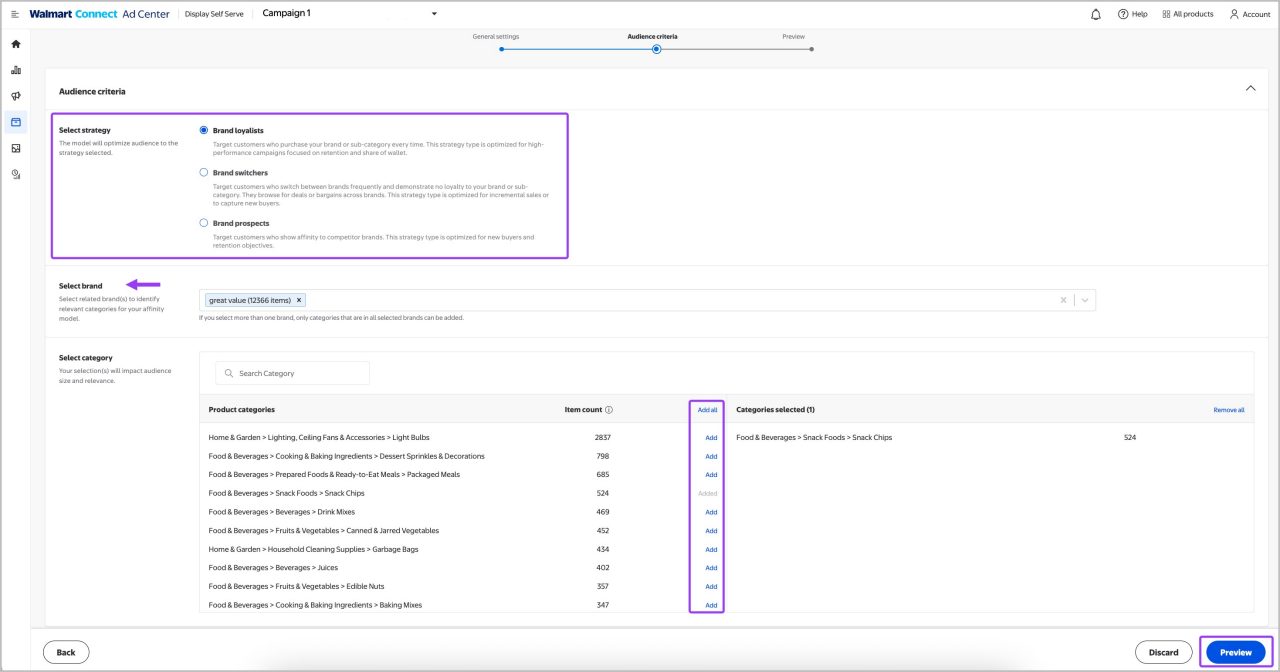Go to Home via sidebar house icon
The image size is (1280, 672).
point(16,44)
